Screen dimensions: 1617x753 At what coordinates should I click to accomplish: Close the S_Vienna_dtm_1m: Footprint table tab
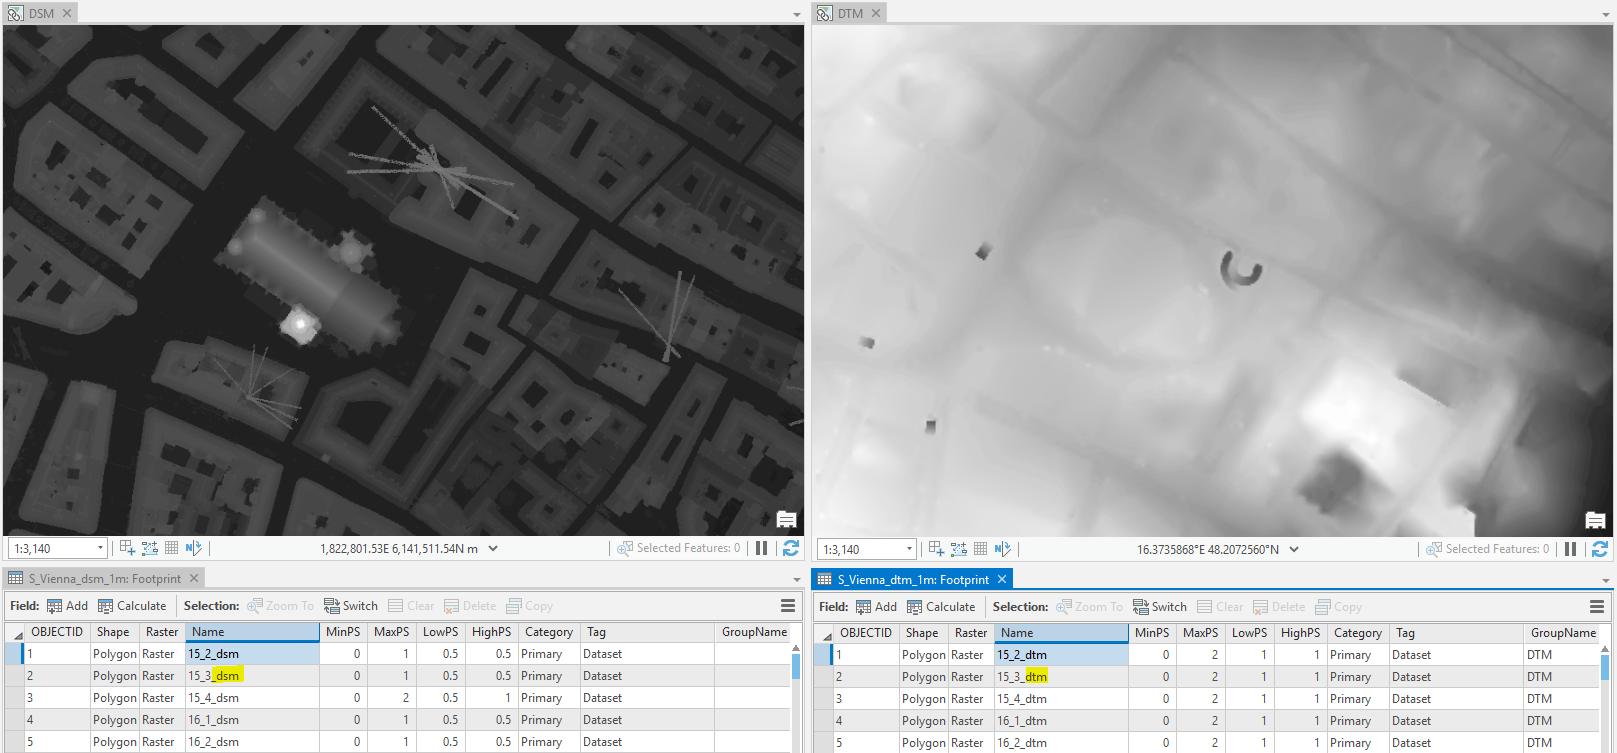[1002, 579]
